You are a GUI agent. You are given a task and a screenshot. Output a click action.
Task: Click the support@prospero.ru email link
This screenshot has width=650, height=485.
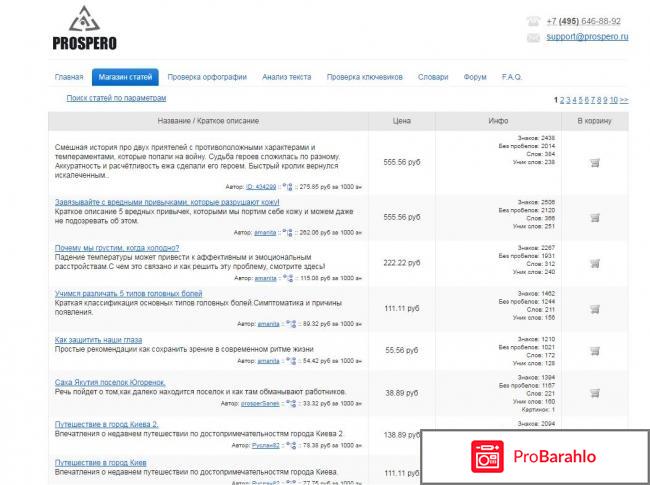coord(587,37)
